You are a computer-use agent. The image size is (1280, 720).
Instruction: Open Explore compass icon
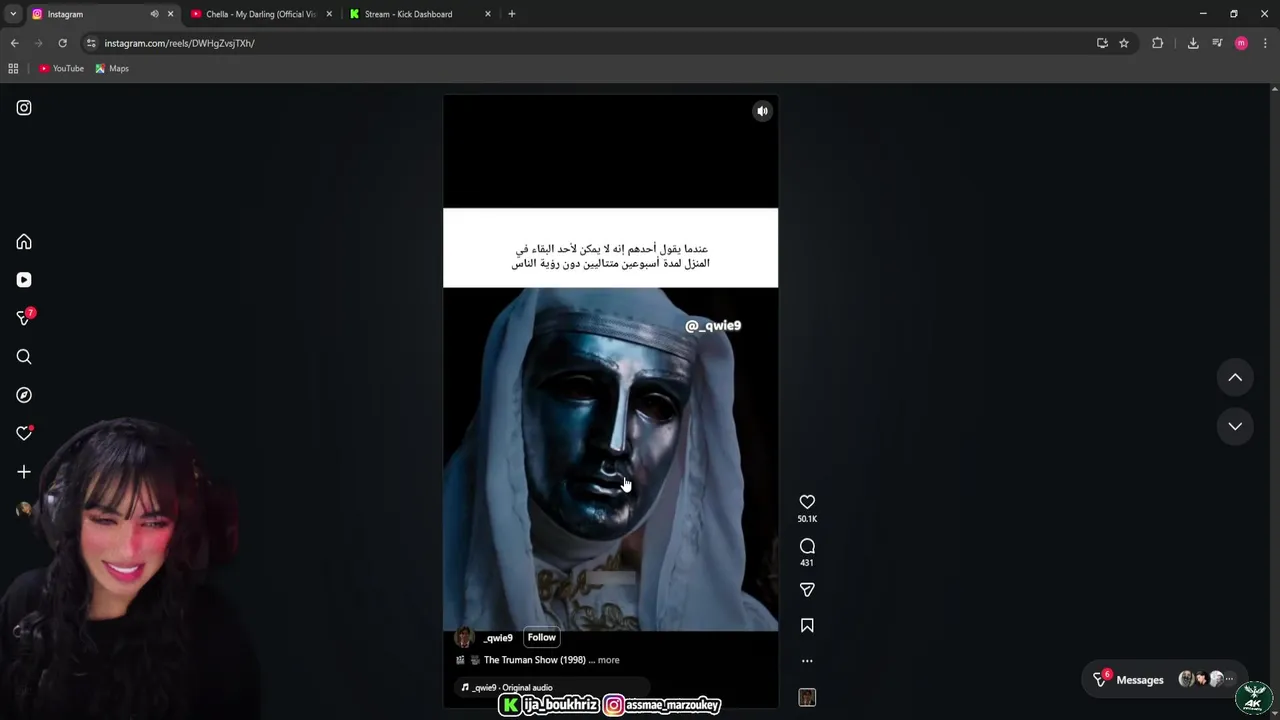point(24,395)
